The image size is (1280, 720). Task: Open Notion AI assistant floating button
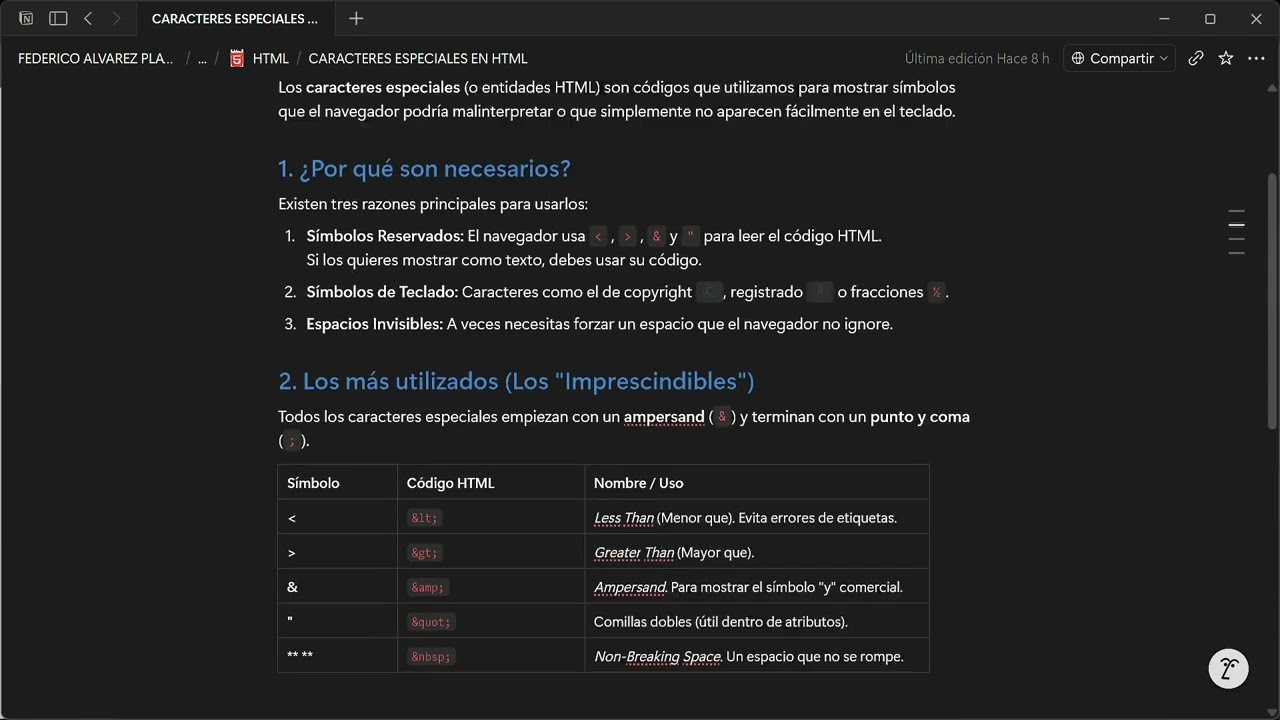1229,669
